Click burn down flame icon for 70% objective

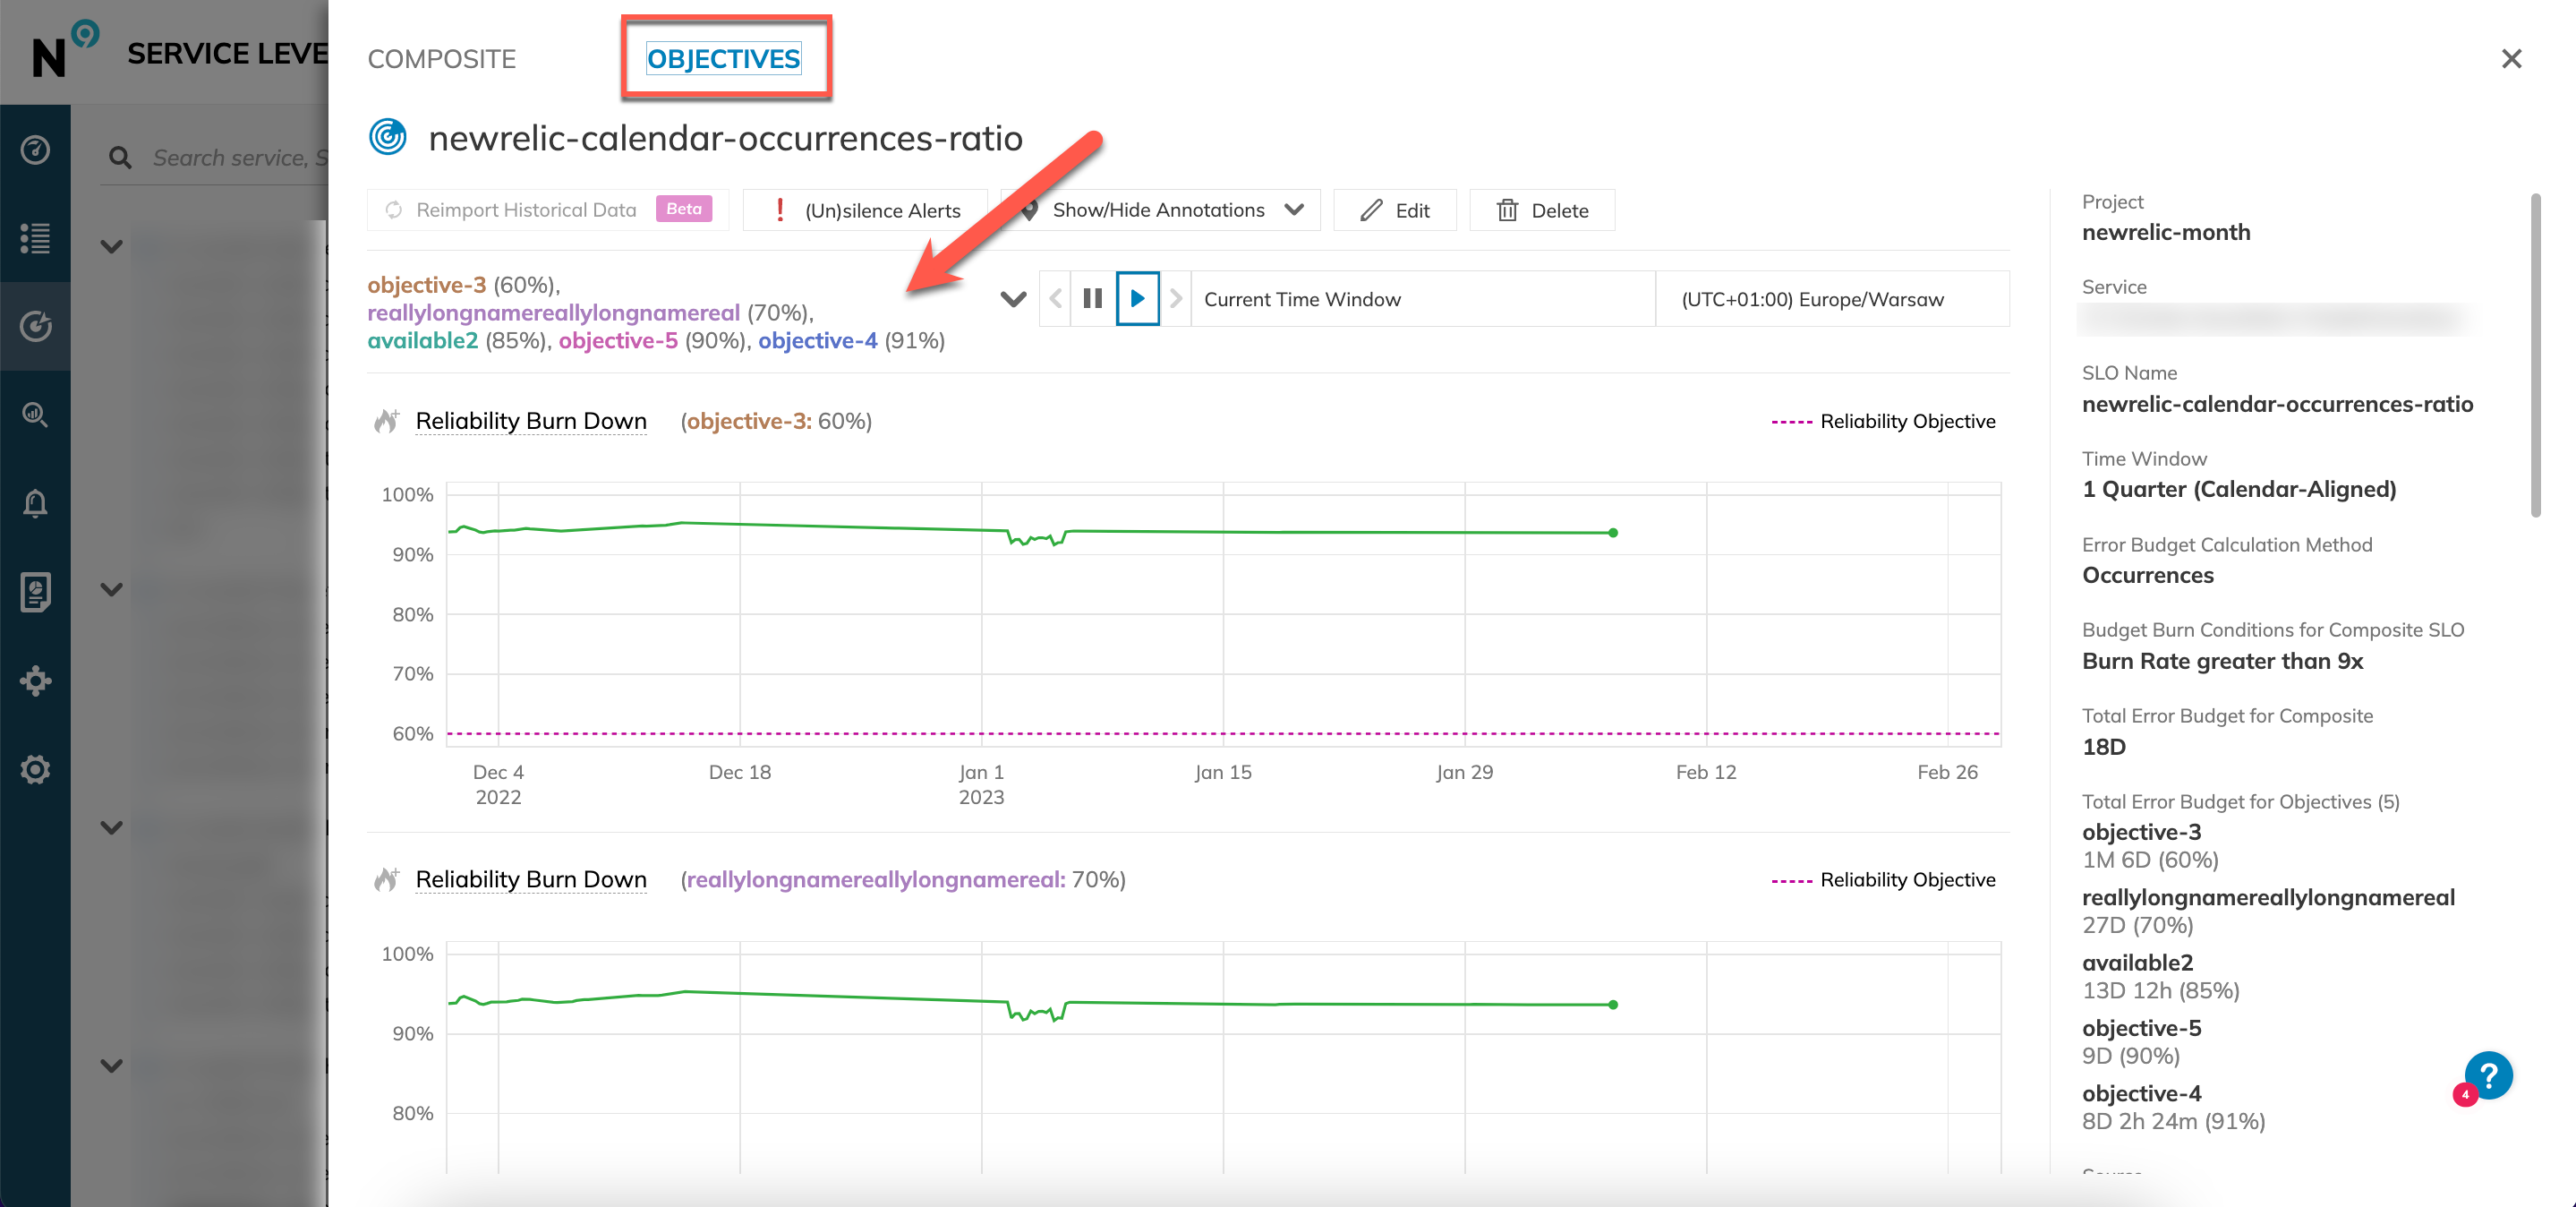click(x=386, y=879)
